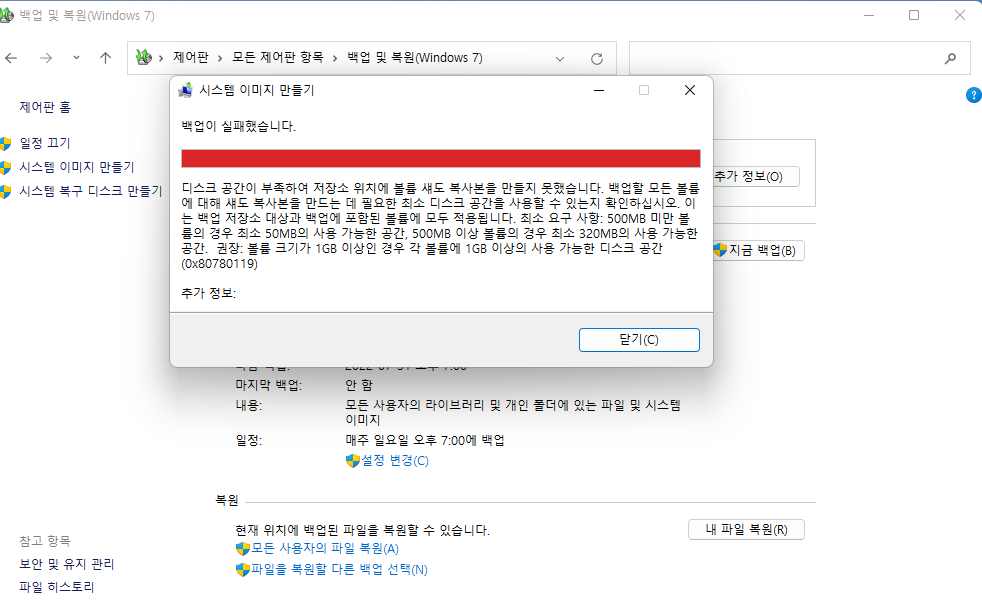Refresh the Backup and Restore page

point(597,59)
